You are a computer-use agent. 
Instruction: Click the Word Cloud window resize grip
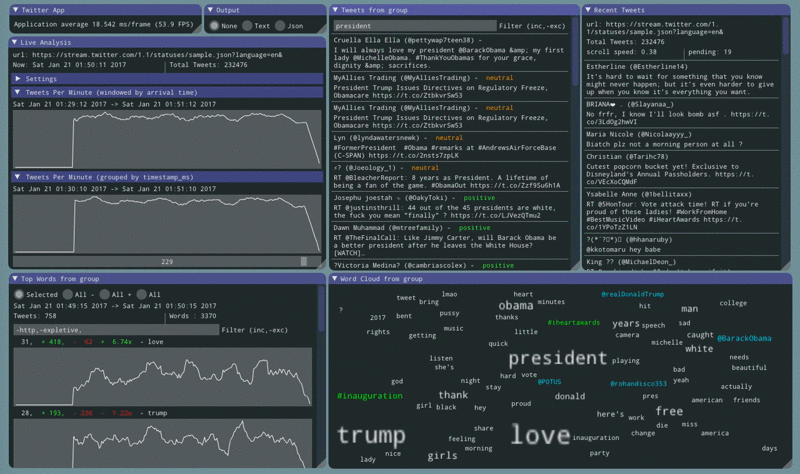pos(787,464)
